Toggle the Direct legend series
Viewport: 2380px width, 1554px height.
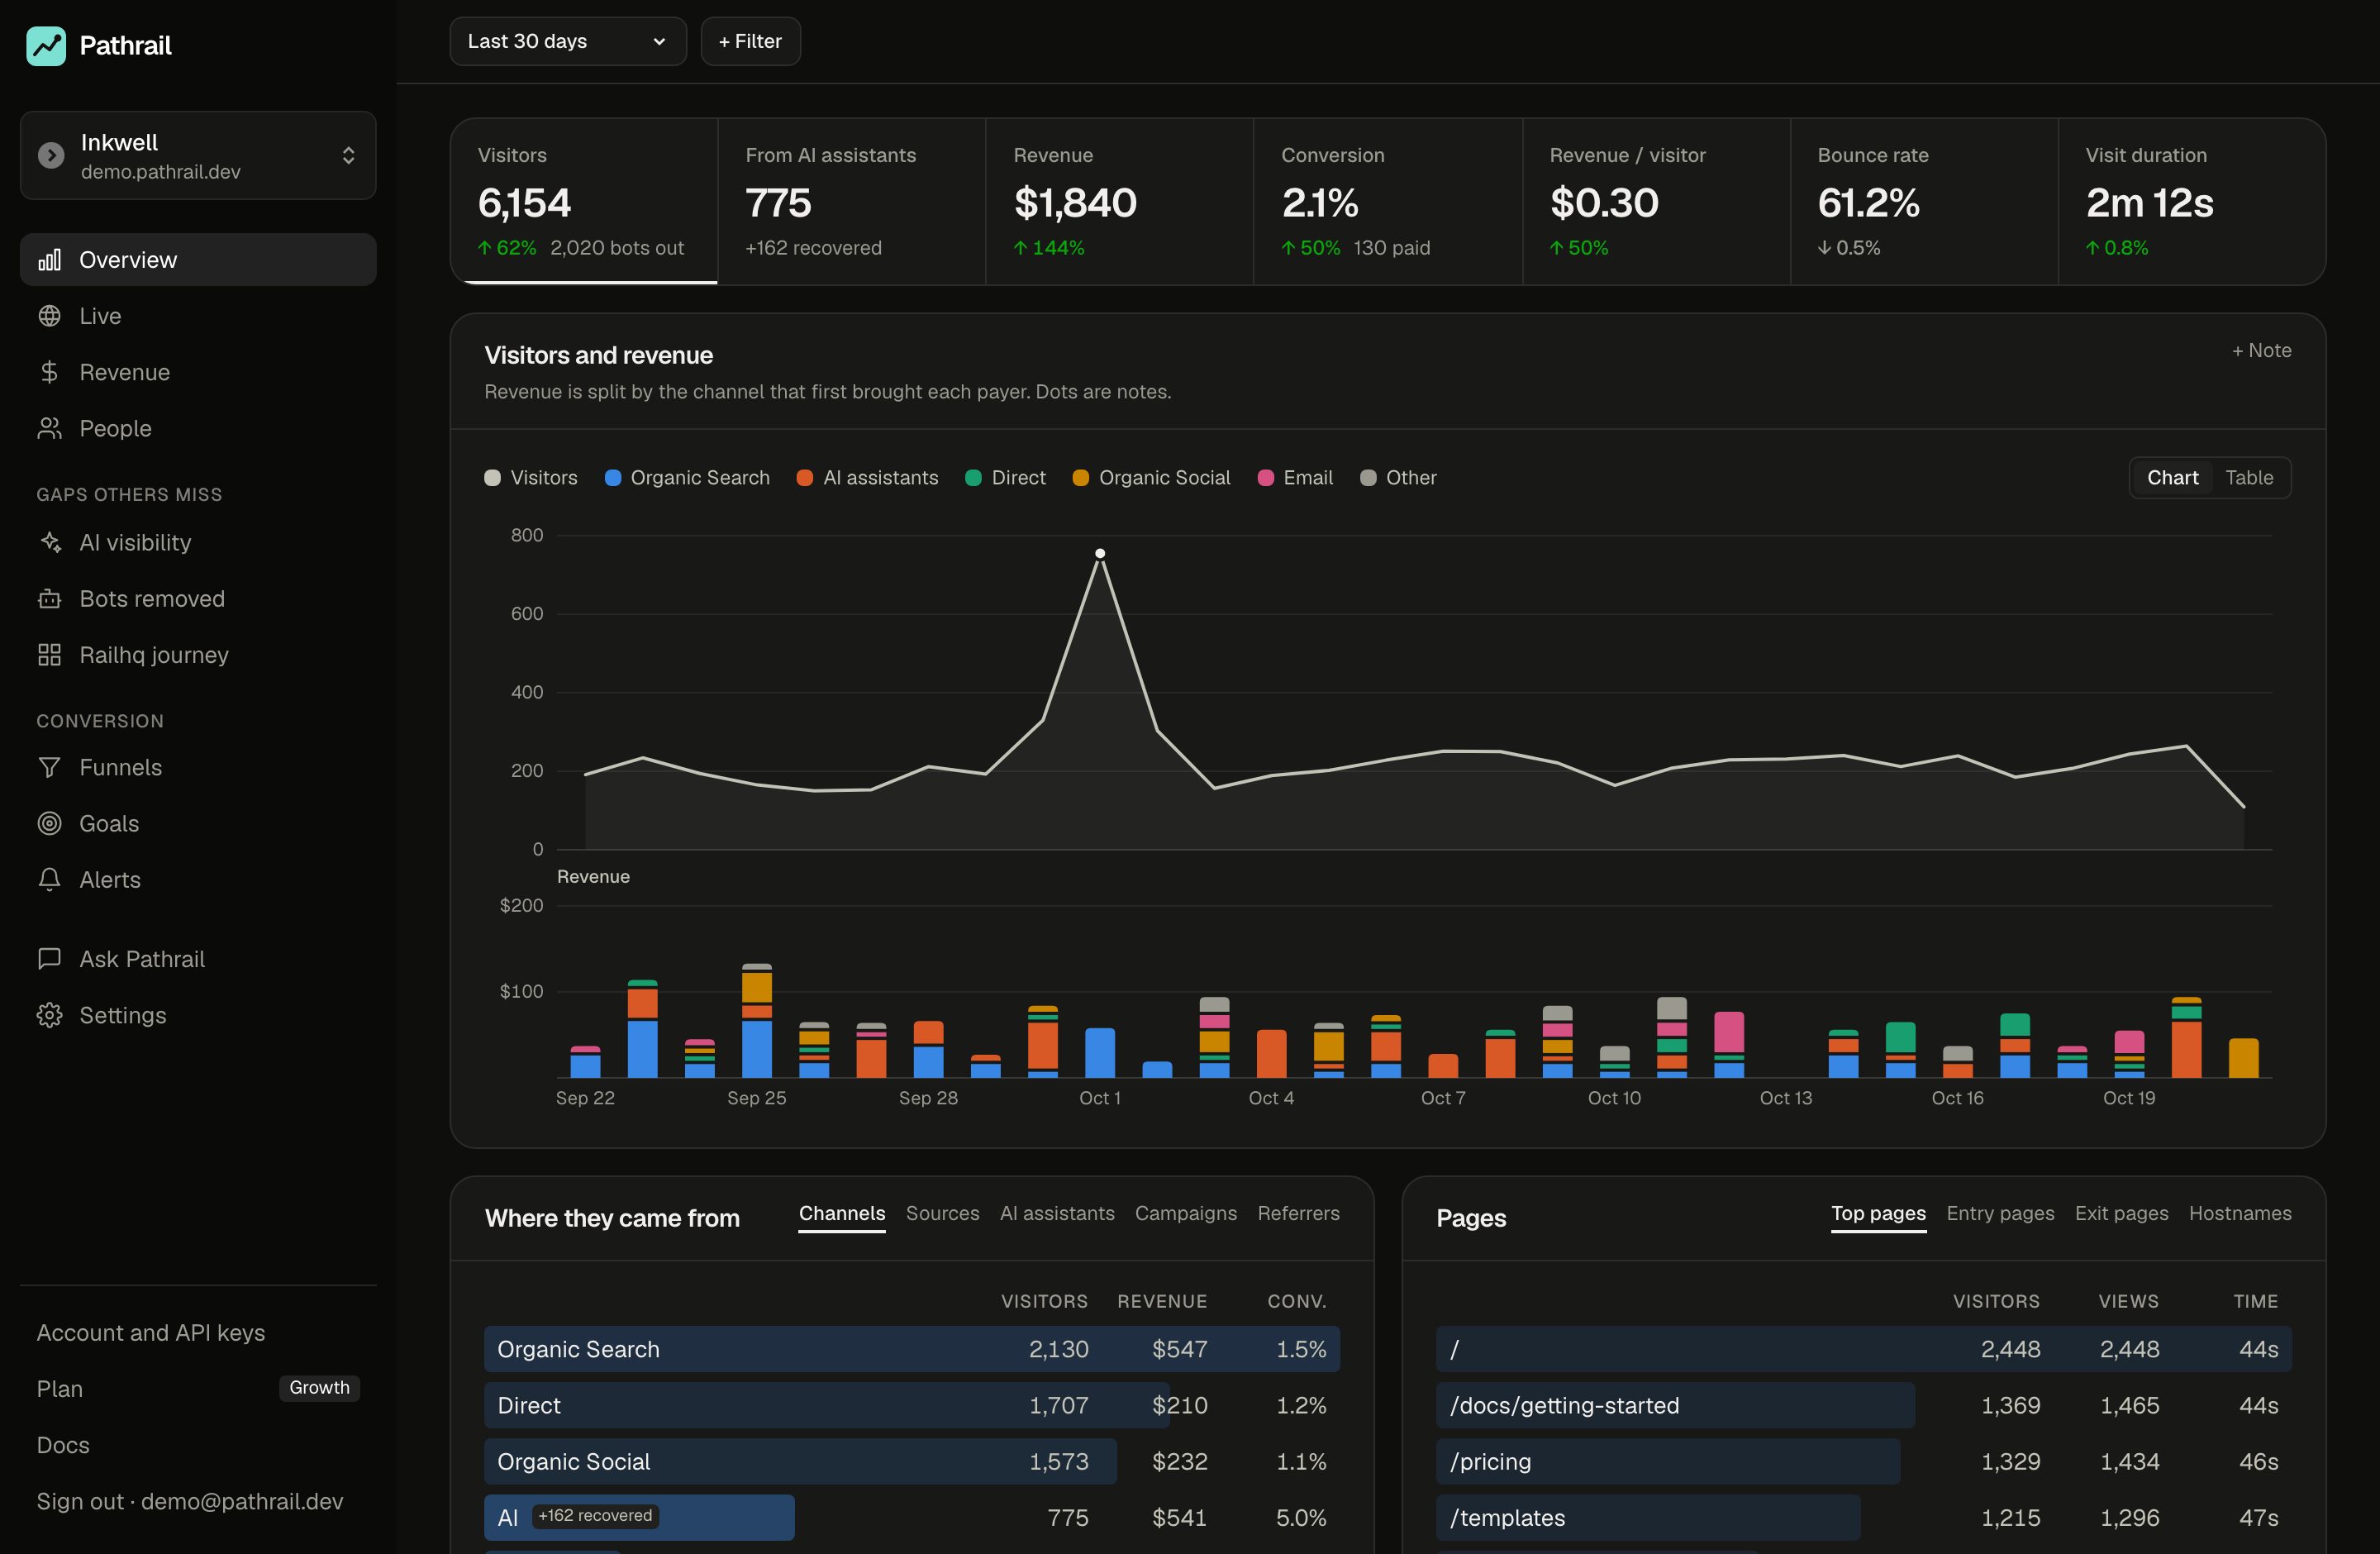pyautogui.click(x=1005, y=478)
